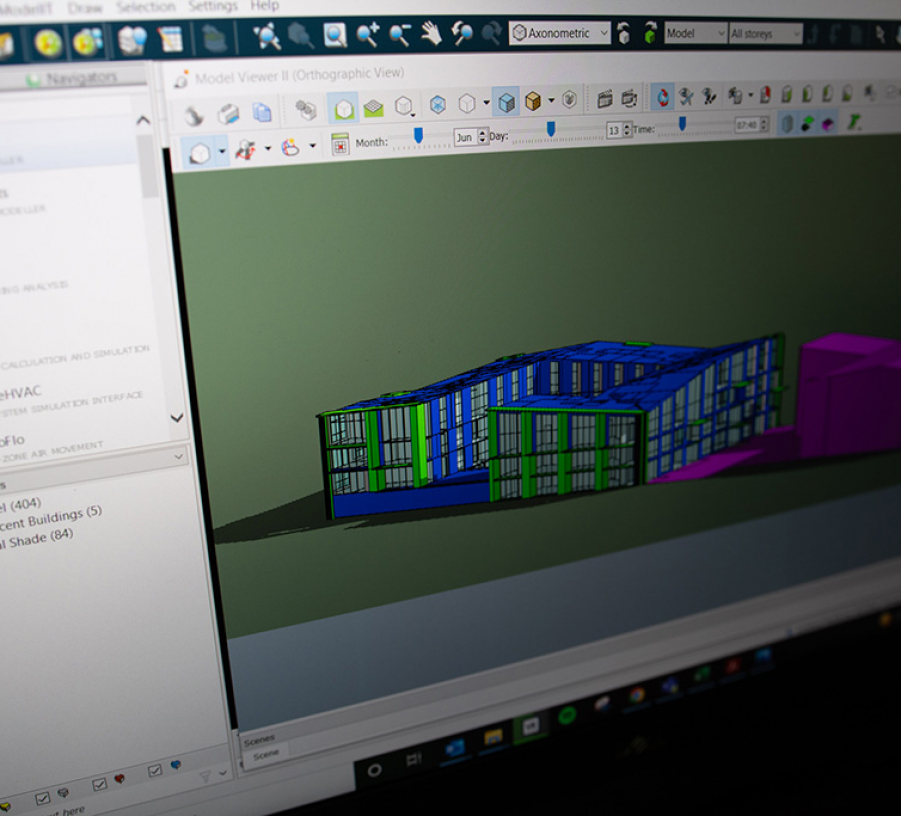
Task: Open the arrow next to the white cube
Action: [x=486, y=103]
